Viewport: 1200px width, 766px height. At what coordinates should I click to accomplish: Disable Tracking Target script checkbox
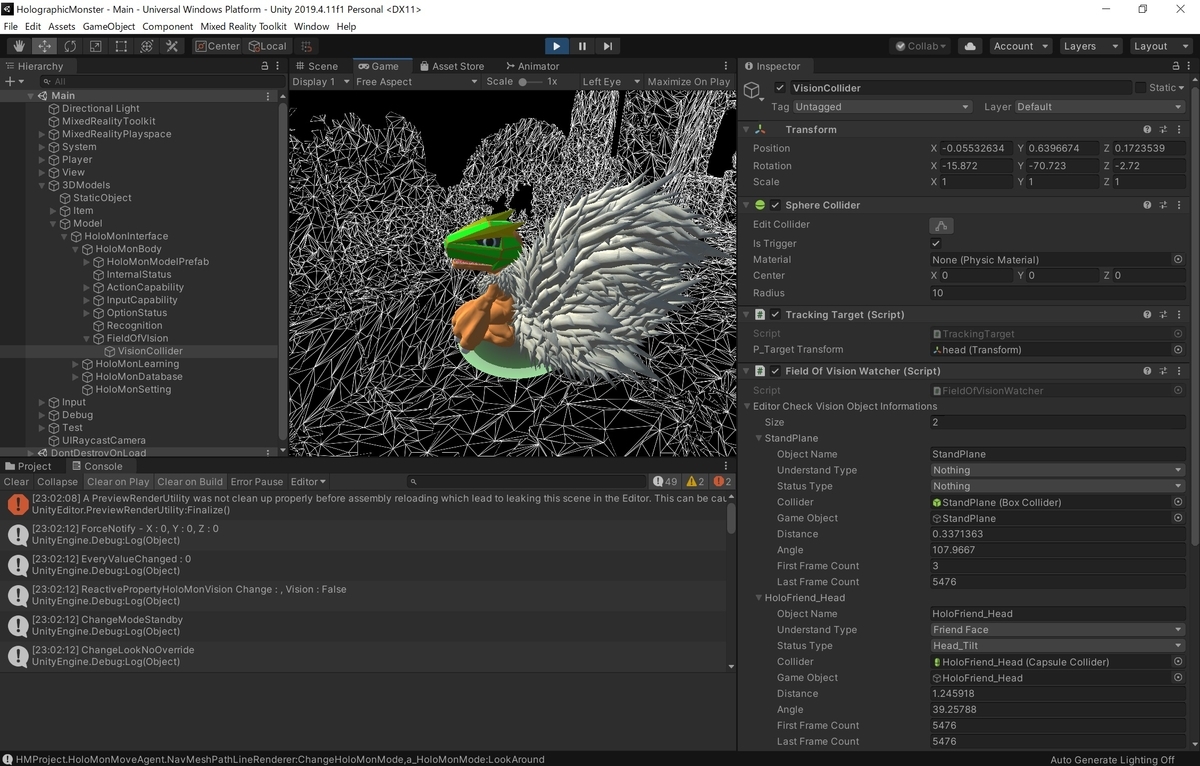pos(775,315)
